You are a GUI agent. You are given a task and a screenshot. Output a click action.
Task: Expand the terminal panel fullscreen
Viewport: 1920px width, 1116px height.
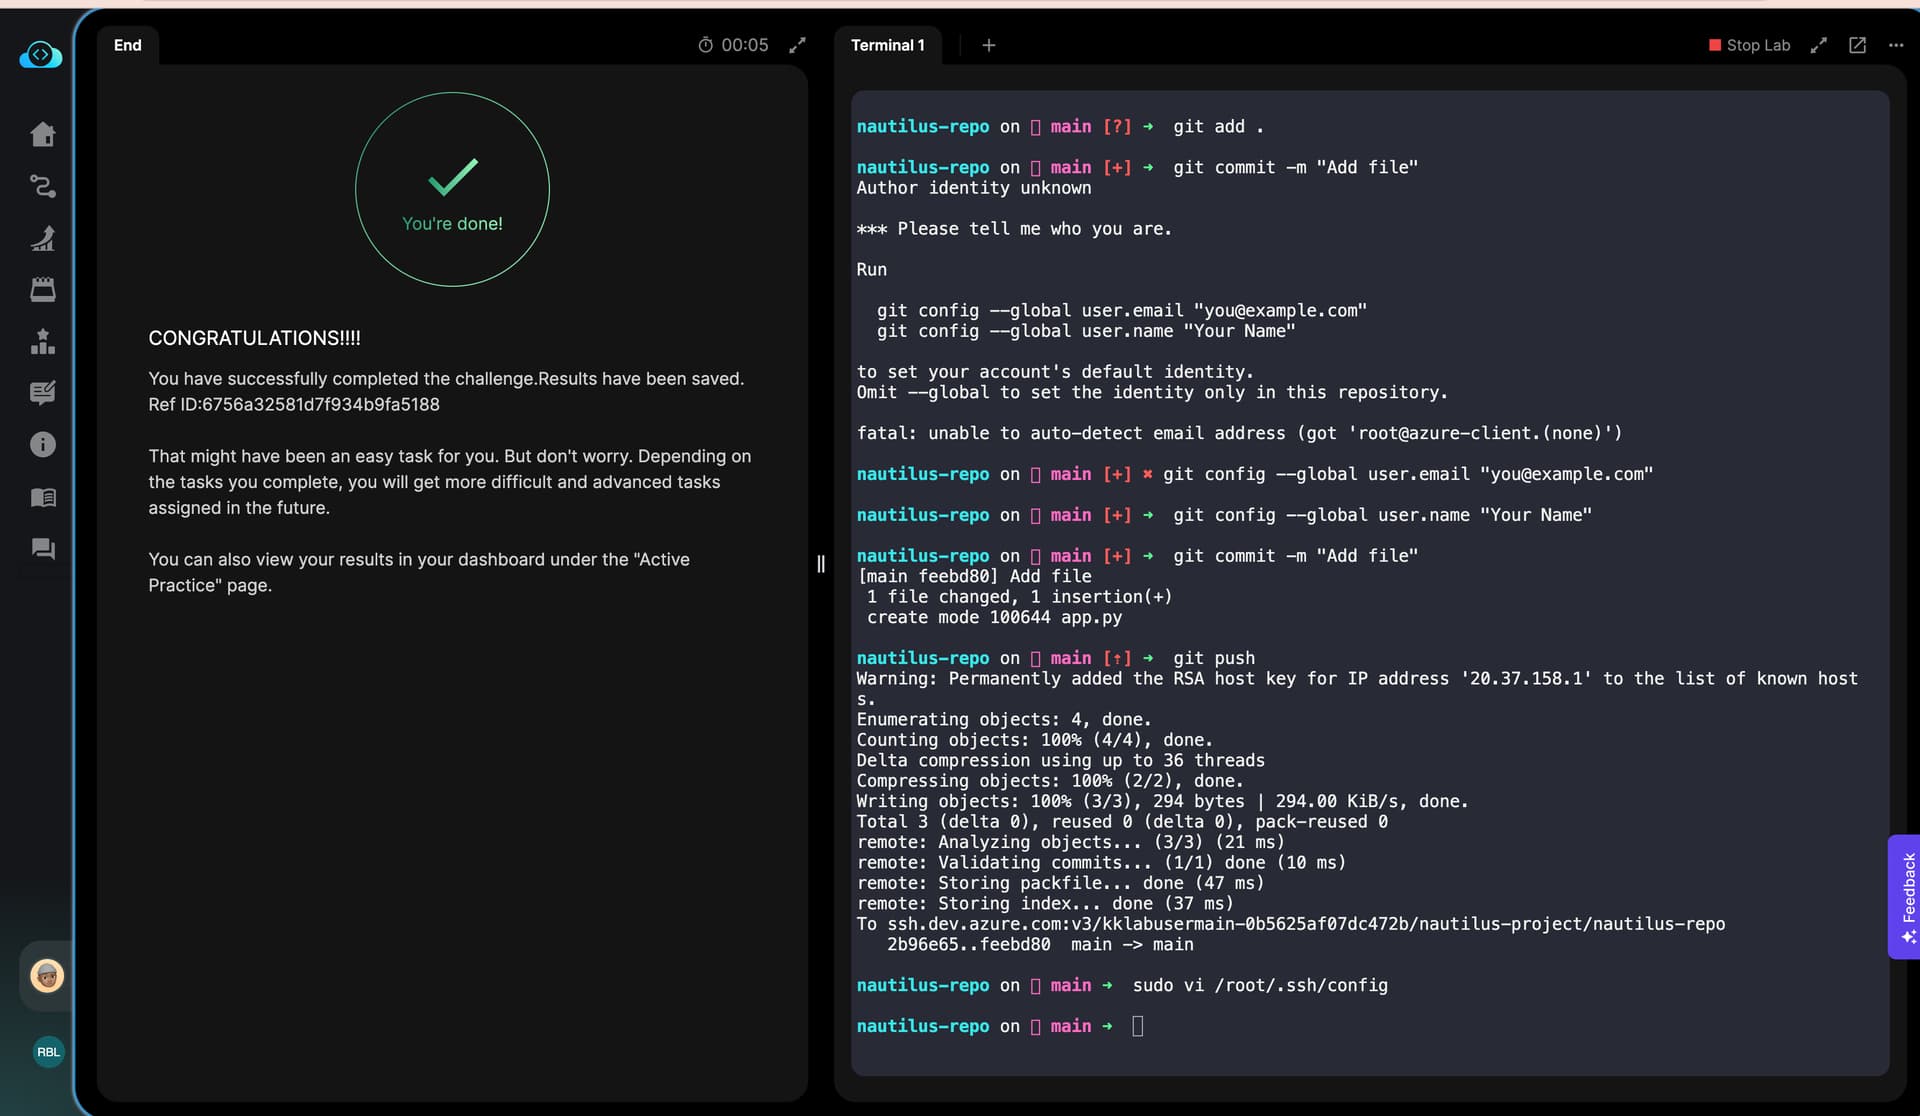point(1818,45)
